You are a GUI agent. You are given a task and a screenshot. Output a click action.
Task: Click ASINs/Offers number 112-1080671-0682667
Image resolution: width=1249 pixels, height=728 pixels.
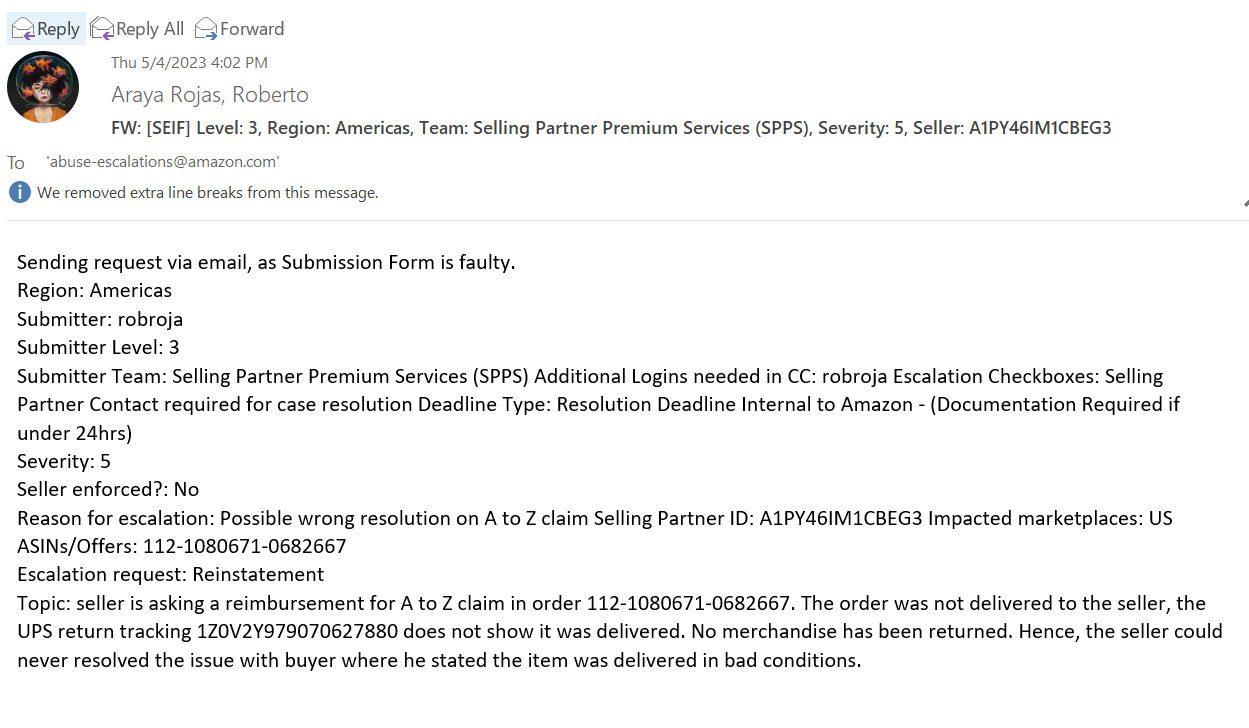[245, 546]
